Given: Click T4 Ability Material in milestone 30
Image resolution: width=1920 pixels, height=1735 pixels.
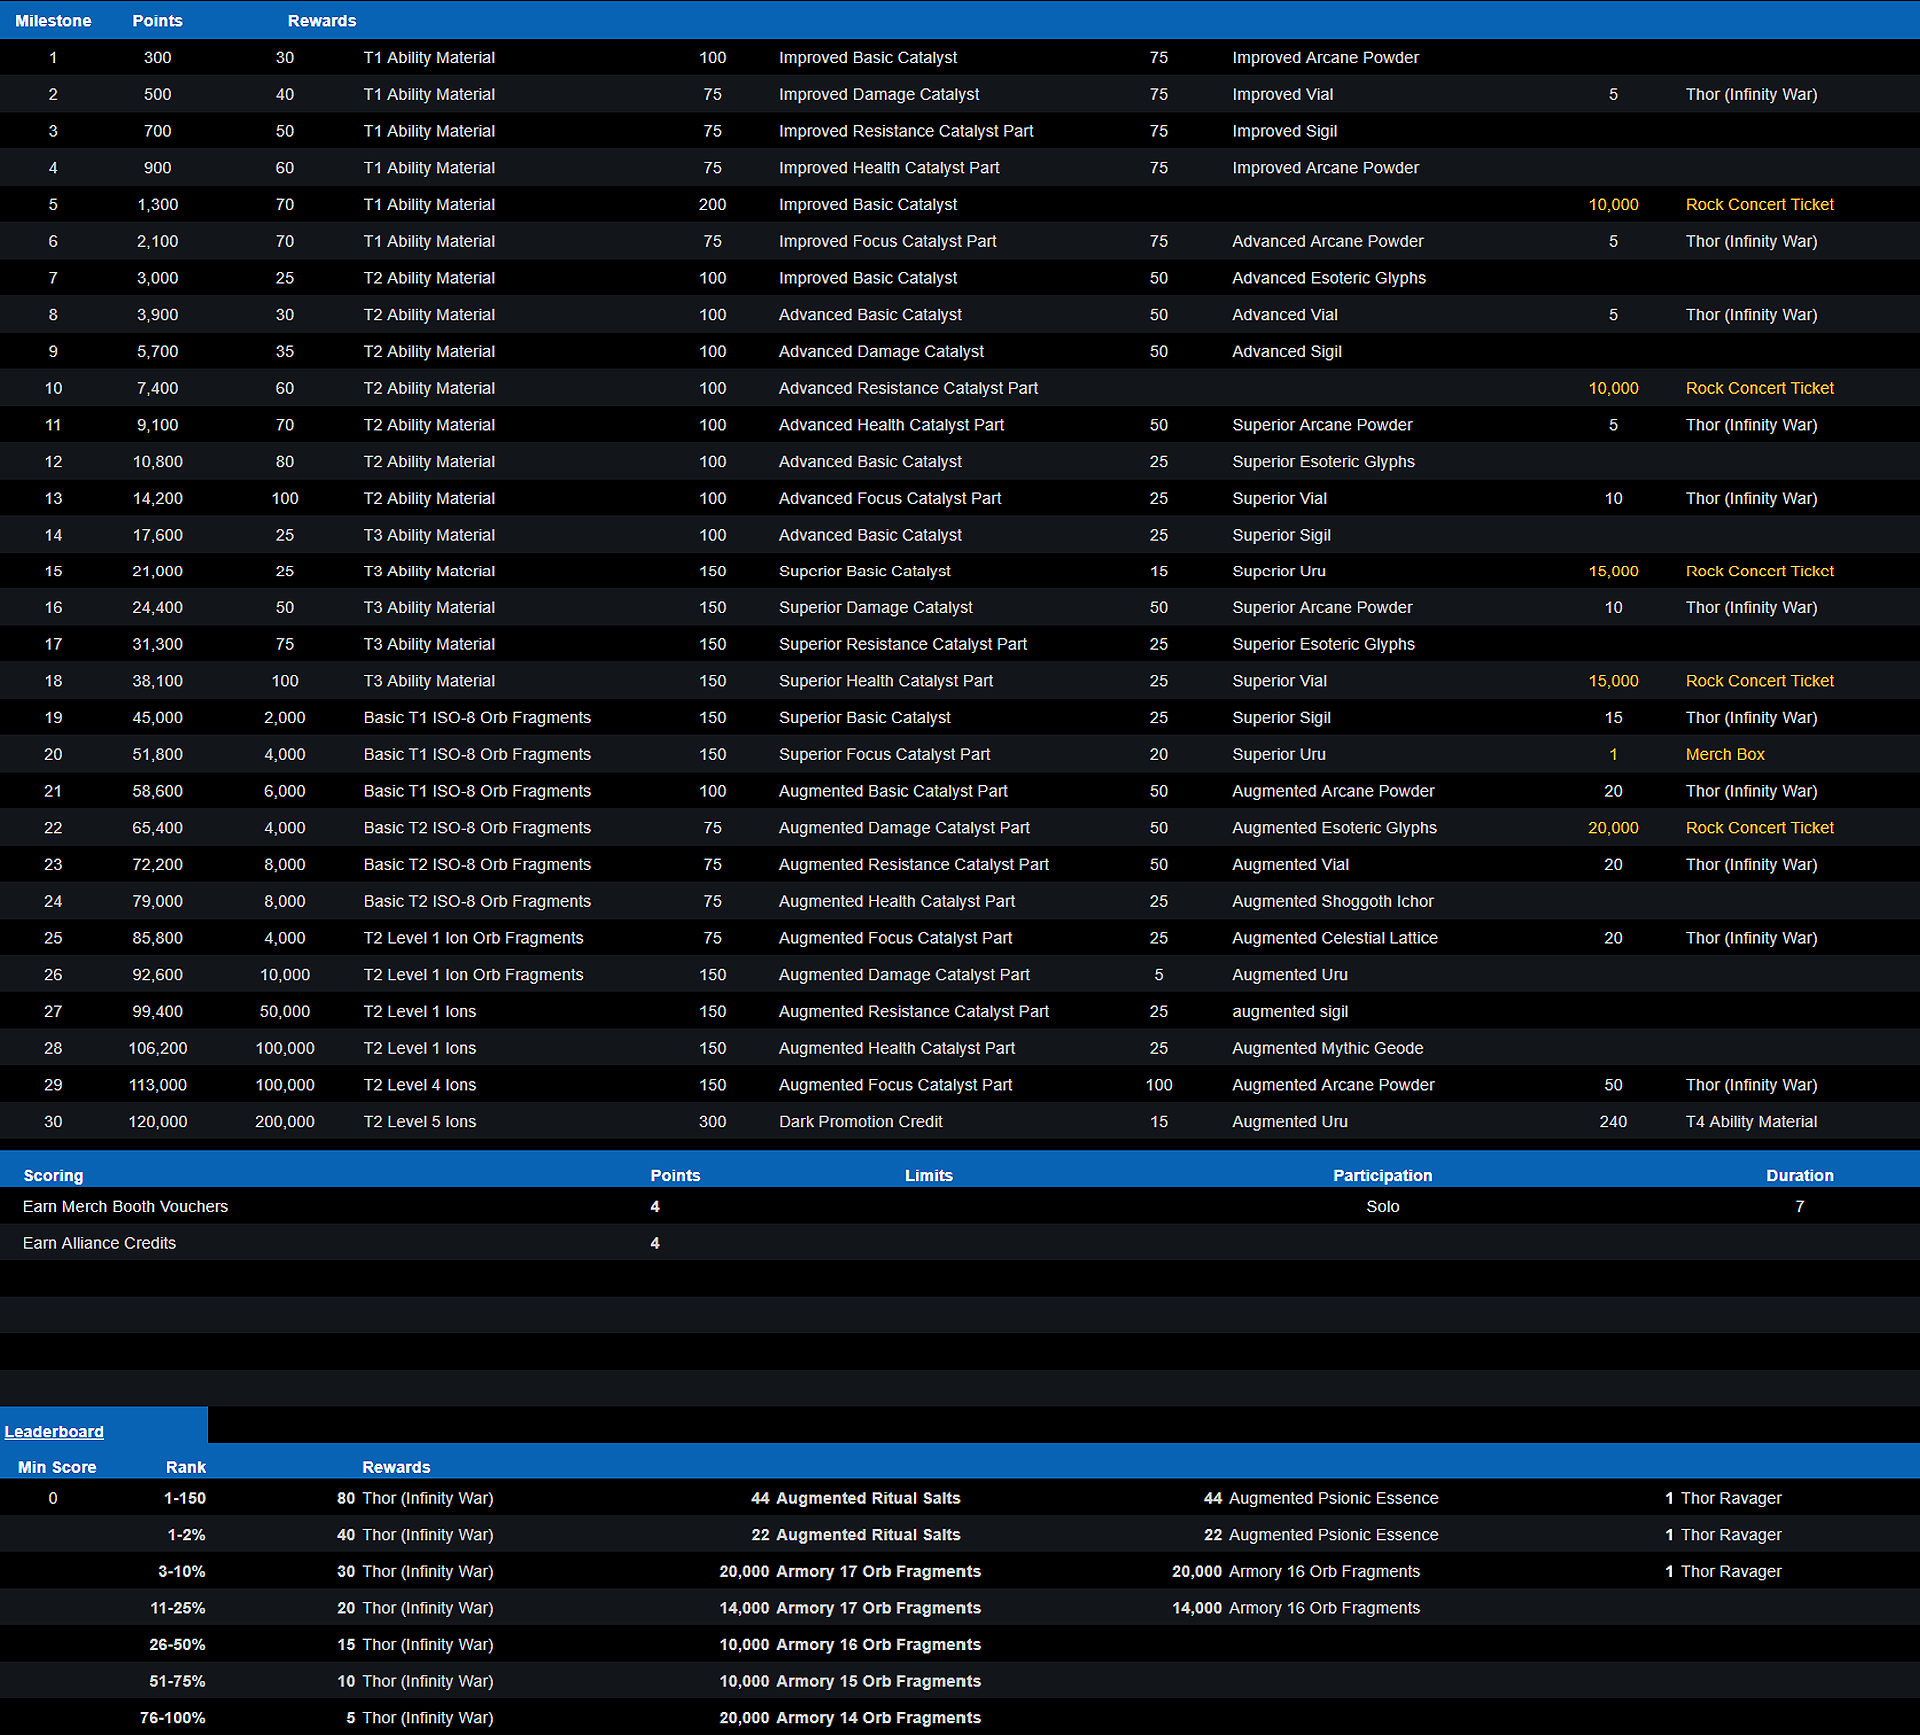Looking at the screenshot, I should click(1750, 1121).
